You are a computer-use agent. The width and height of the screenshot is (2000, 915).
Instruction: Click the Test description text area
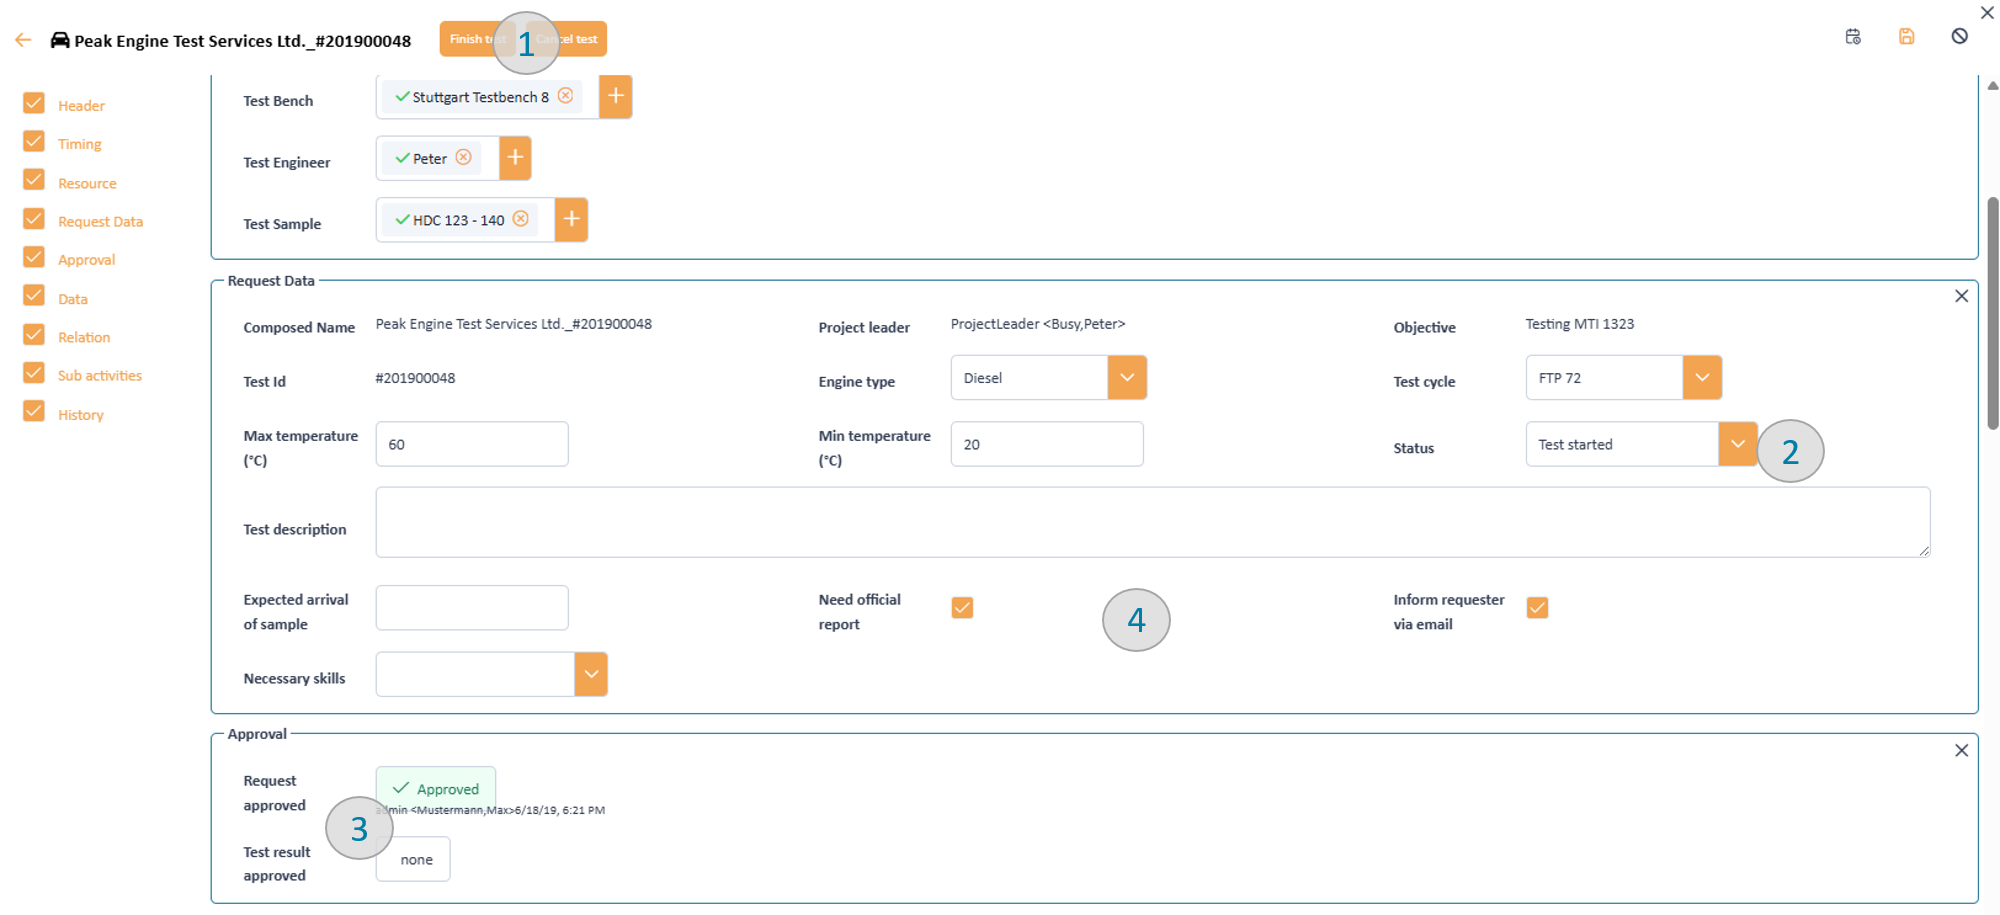(1153, 522)
